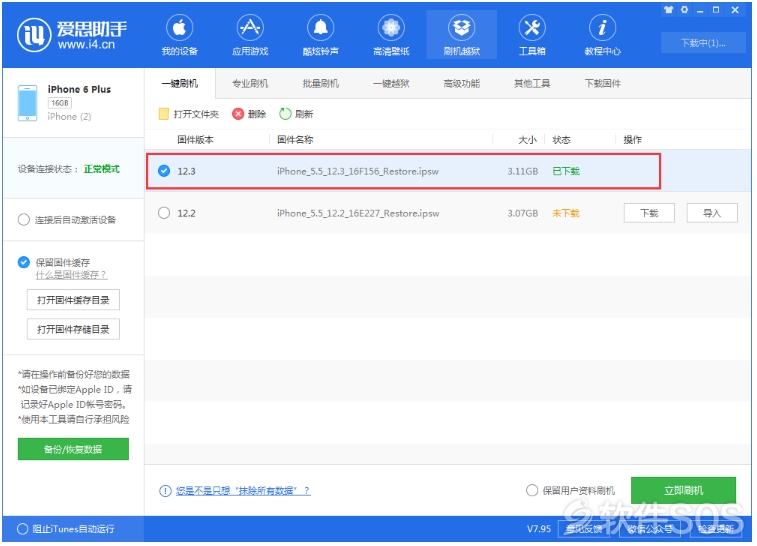Toggle 保留用户资料刷机 option
Screen dimensions: 757x546
point(532,491)
